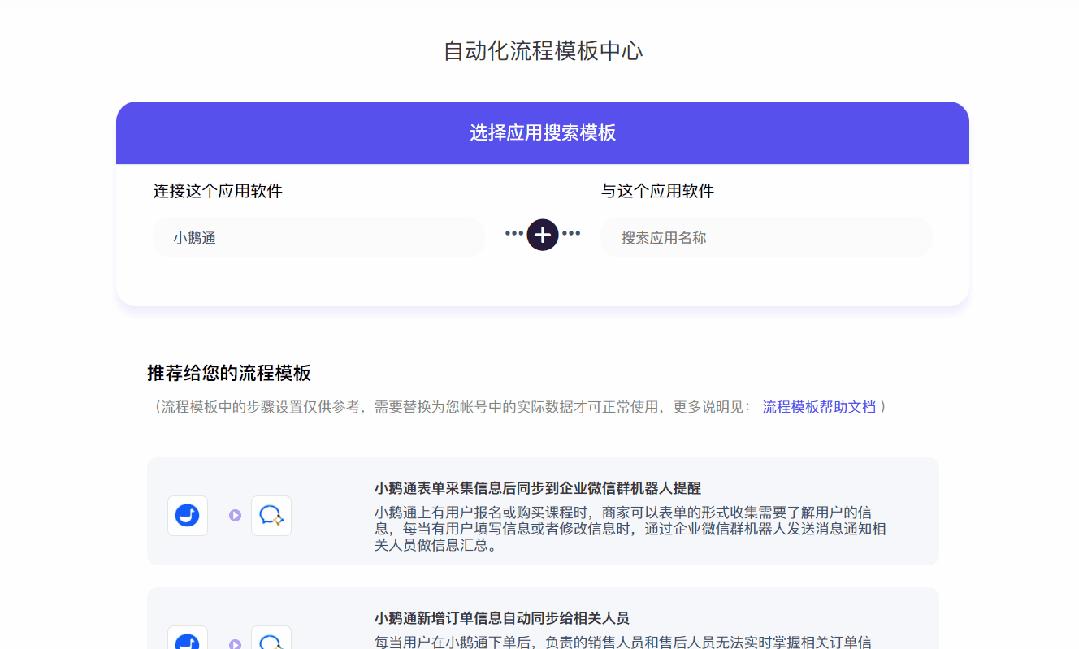The image size is (1079, 649).
Task: Click the 小鹅通 app icon on the first template card
Action: [186, 515]
